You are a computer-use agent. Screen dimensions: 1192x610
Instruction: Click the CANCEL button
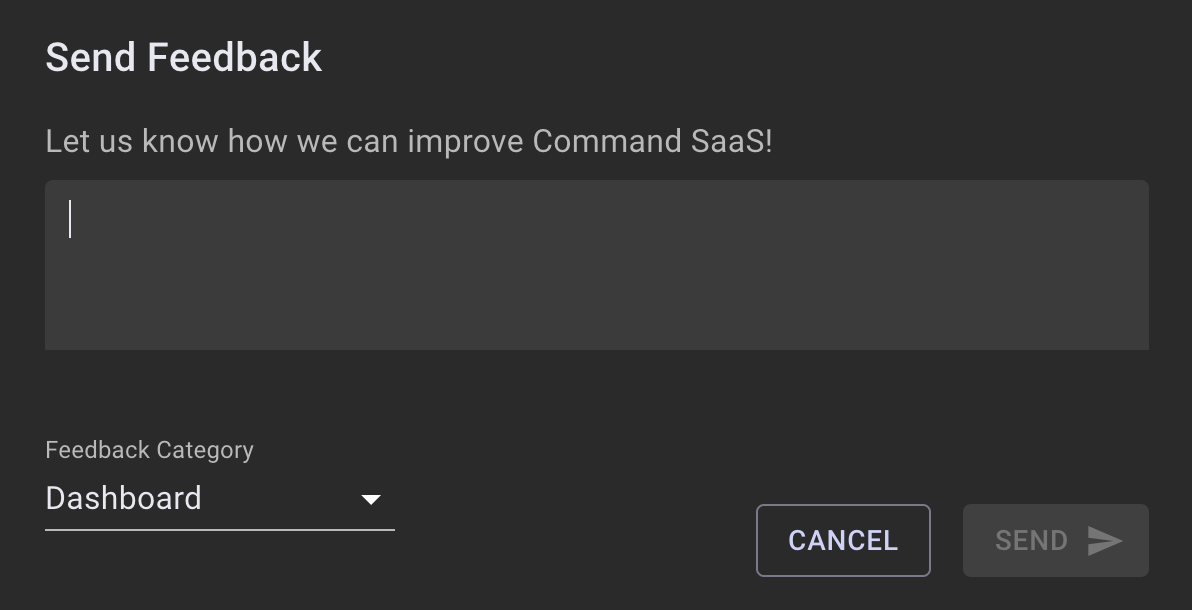point(843,541)
